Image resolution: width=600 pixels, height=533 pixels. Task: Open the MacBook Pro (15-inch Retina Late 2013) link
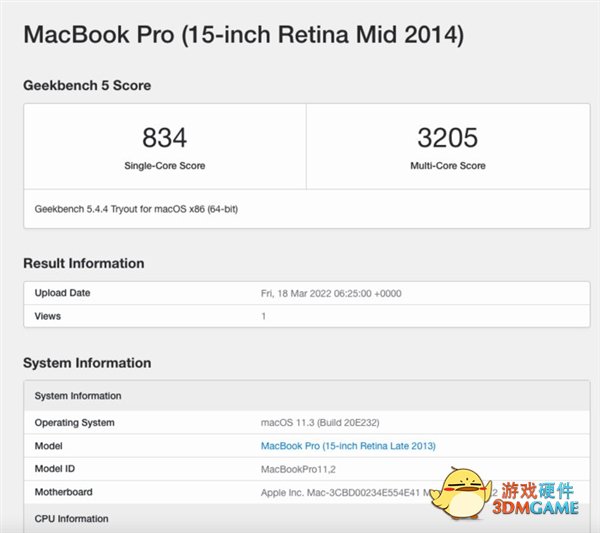tap(348, 446)
